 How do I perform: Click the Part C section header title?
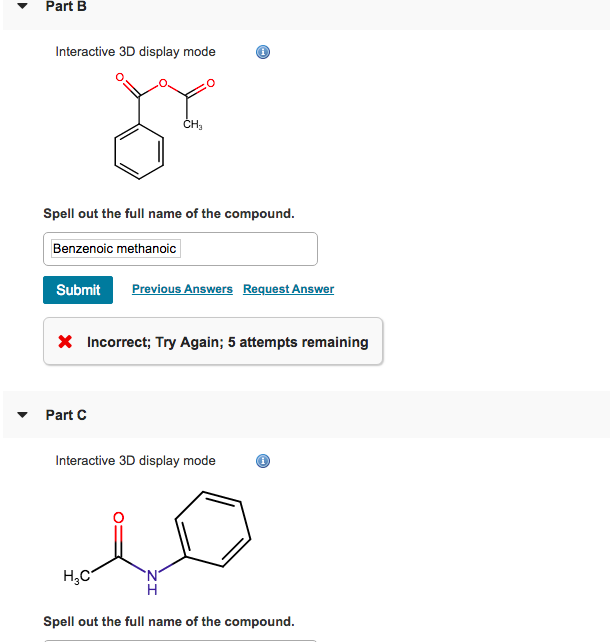tap(66, 415)
